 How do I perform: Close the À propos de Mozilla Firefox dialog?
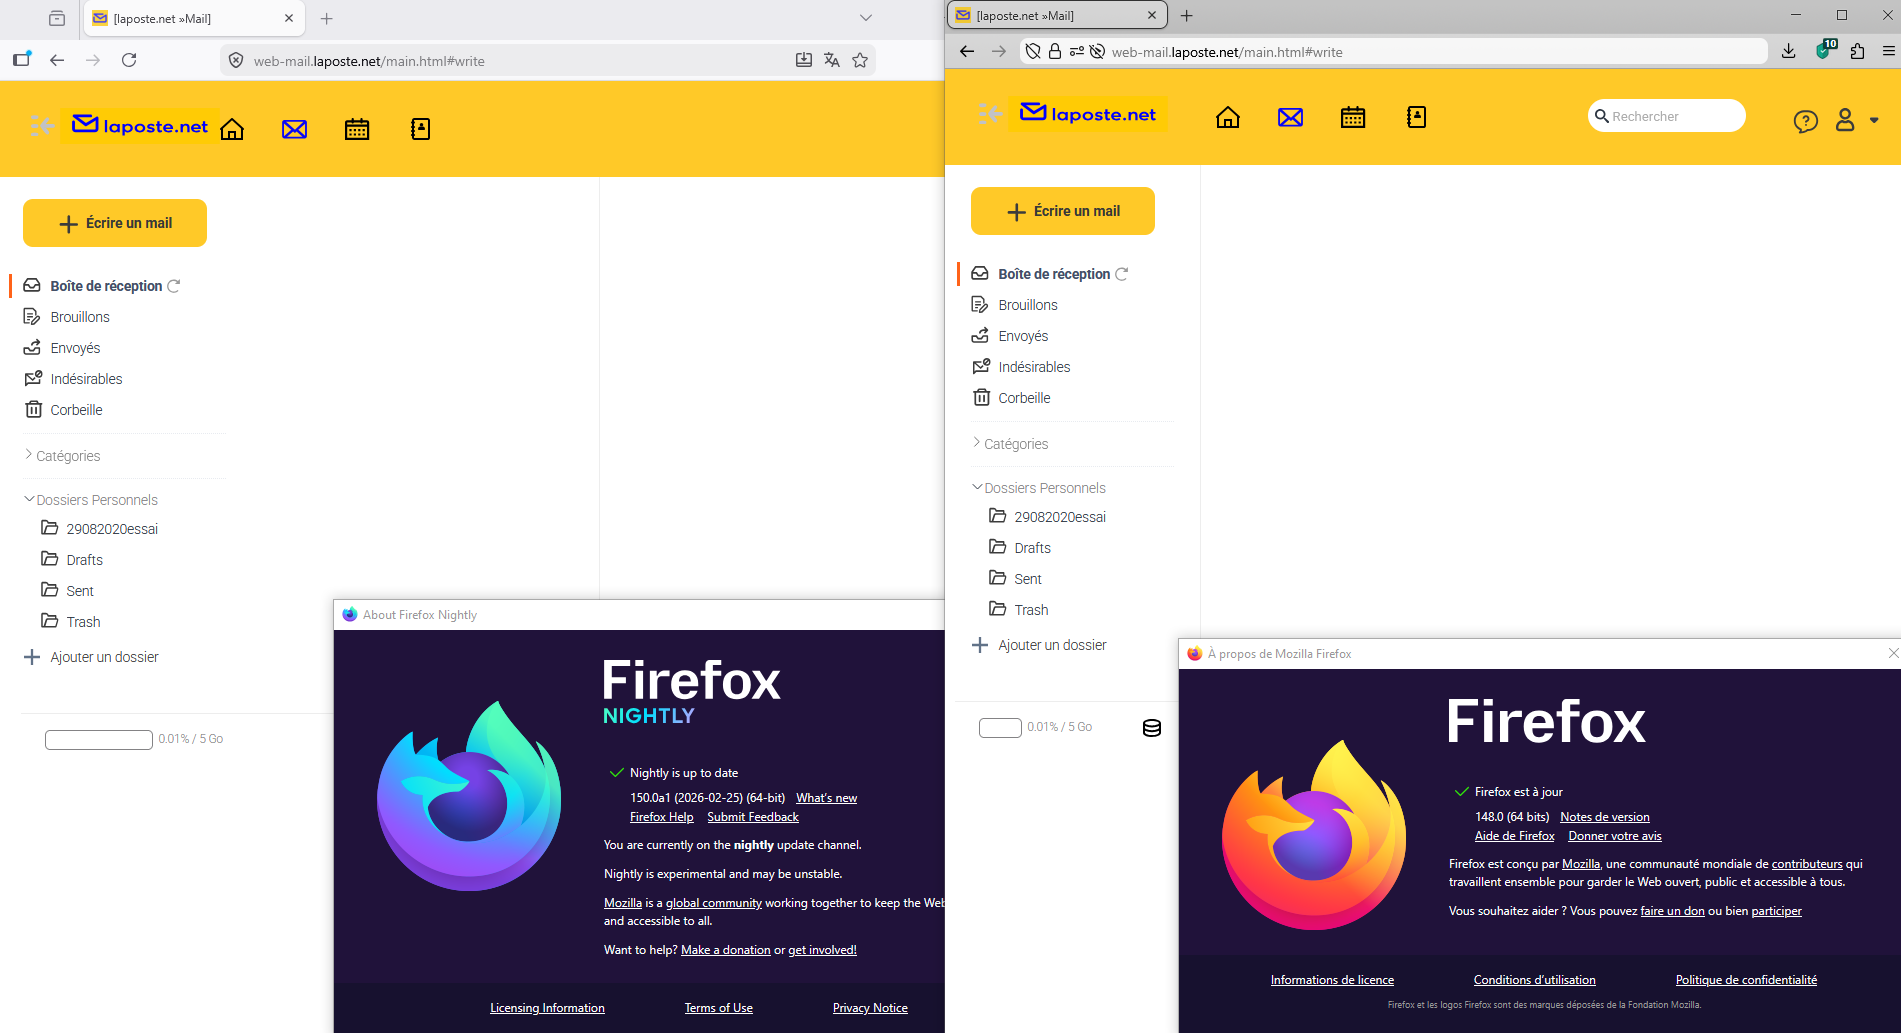pos(1892,653)
